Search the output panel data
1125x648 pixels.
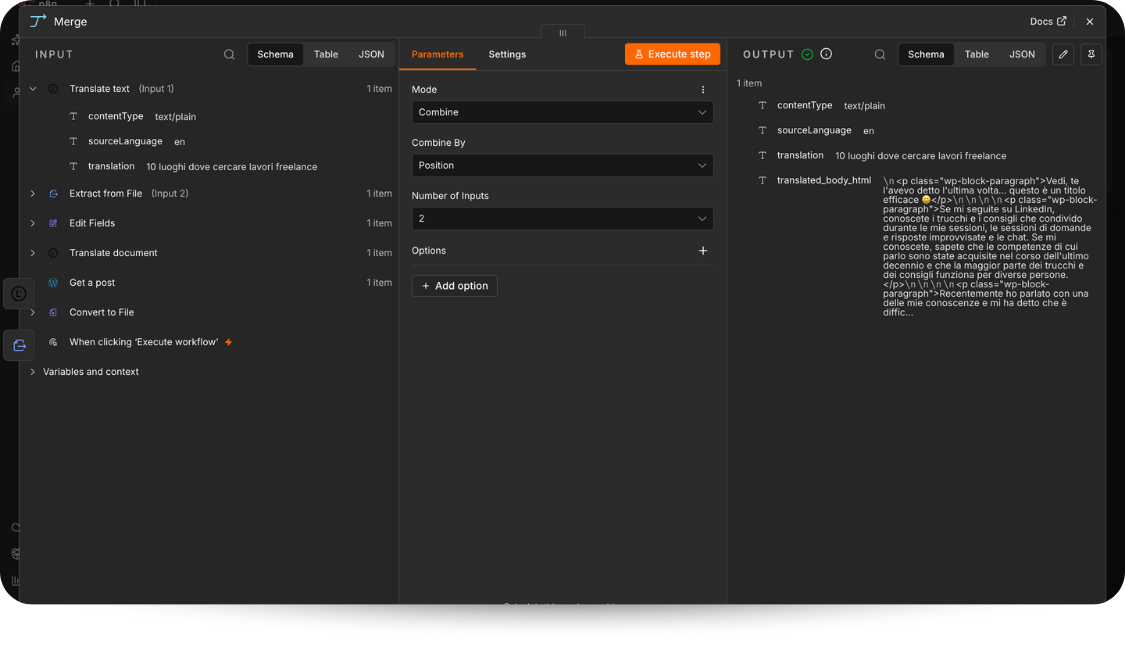pos(880,55)
